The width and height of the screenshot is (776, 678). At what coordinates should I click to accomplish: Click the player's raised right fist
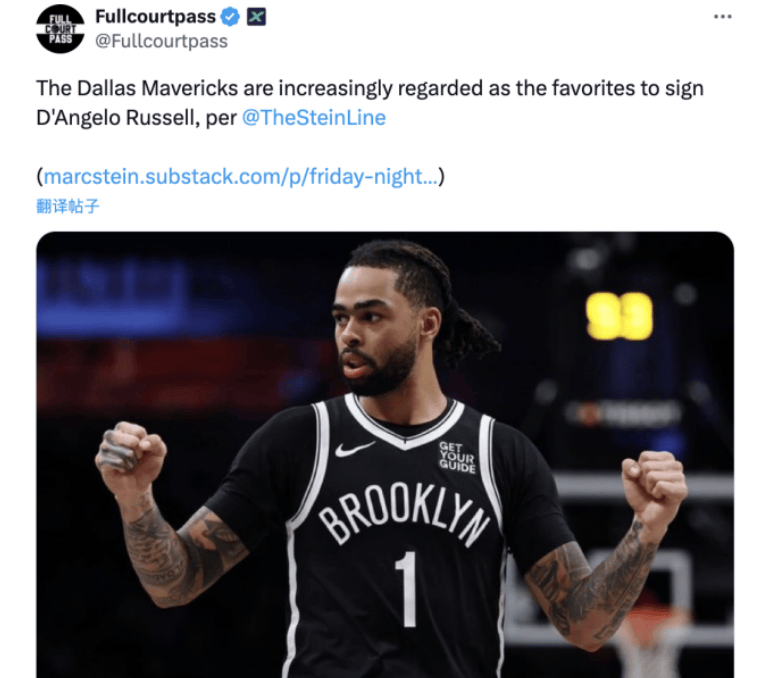coord(132,455)
